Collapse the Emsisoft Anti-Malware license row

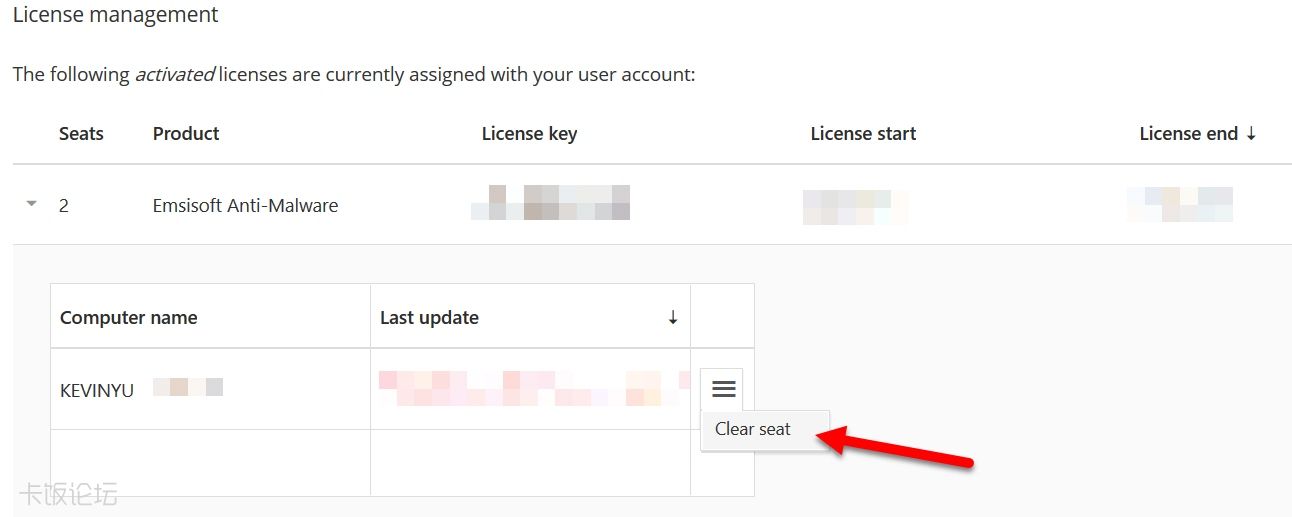click(31, 204)
